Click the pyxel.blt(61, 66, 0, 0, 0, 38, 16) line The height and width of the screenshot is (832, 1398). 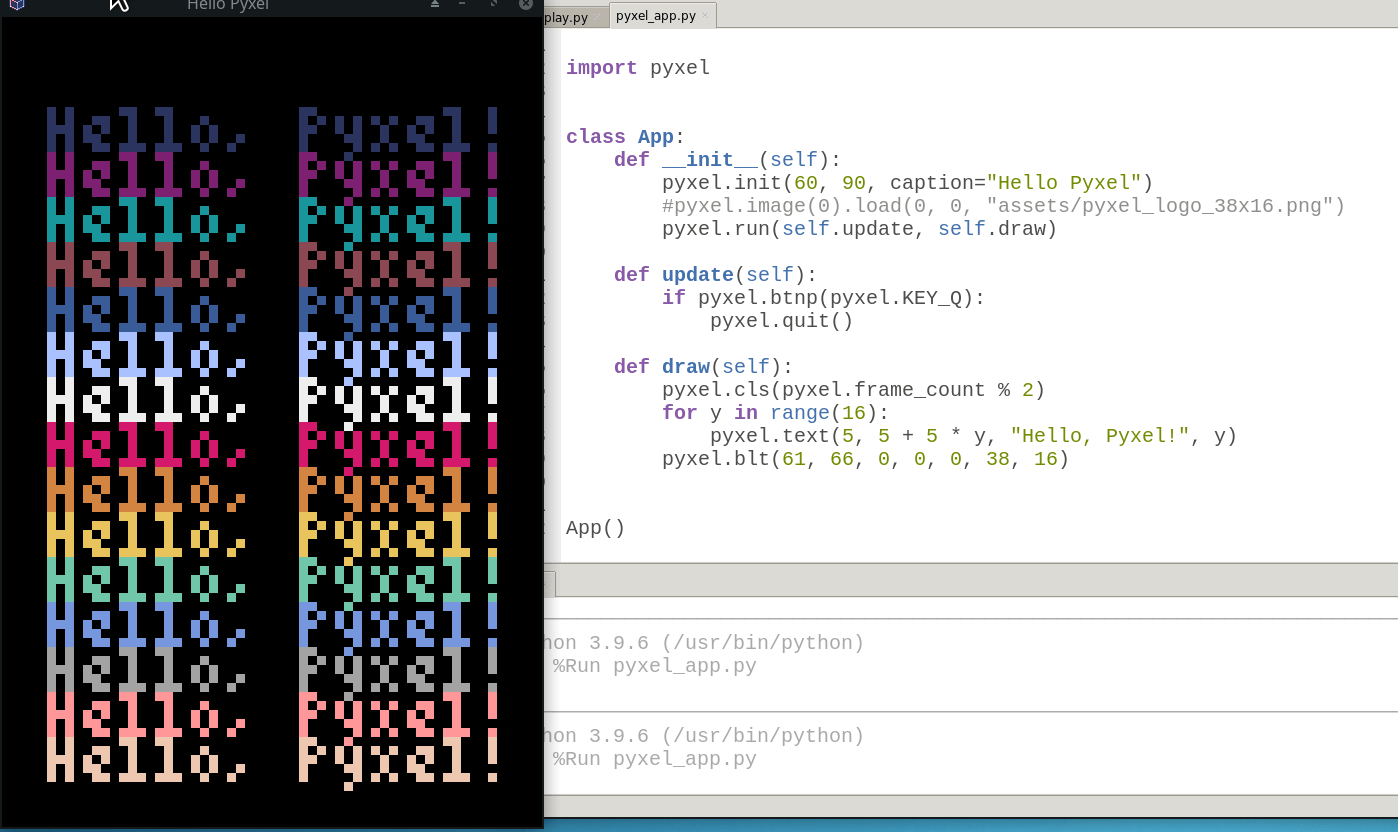tap(866, 459)
